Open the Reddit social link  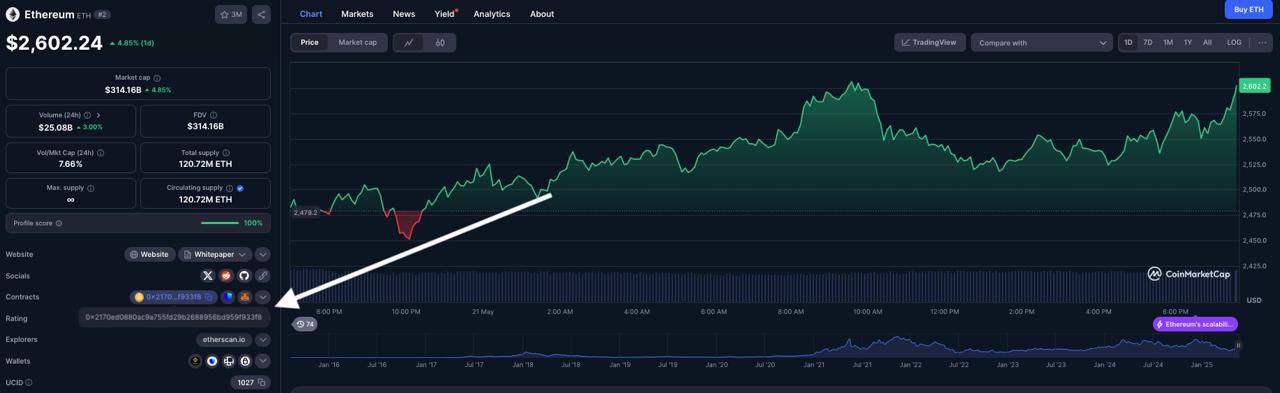[x=226, y=276]
